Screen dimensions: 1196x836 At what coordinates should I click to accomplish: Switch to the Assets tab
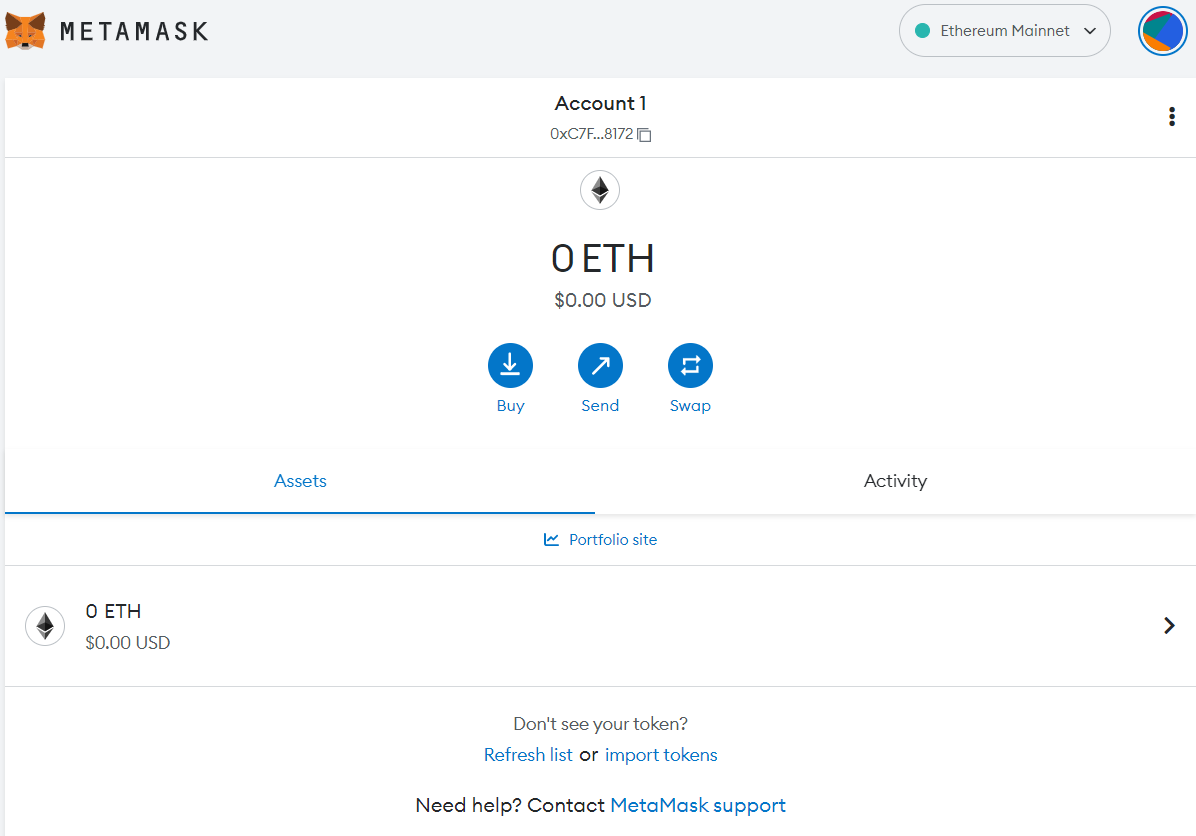pos(300,481)
